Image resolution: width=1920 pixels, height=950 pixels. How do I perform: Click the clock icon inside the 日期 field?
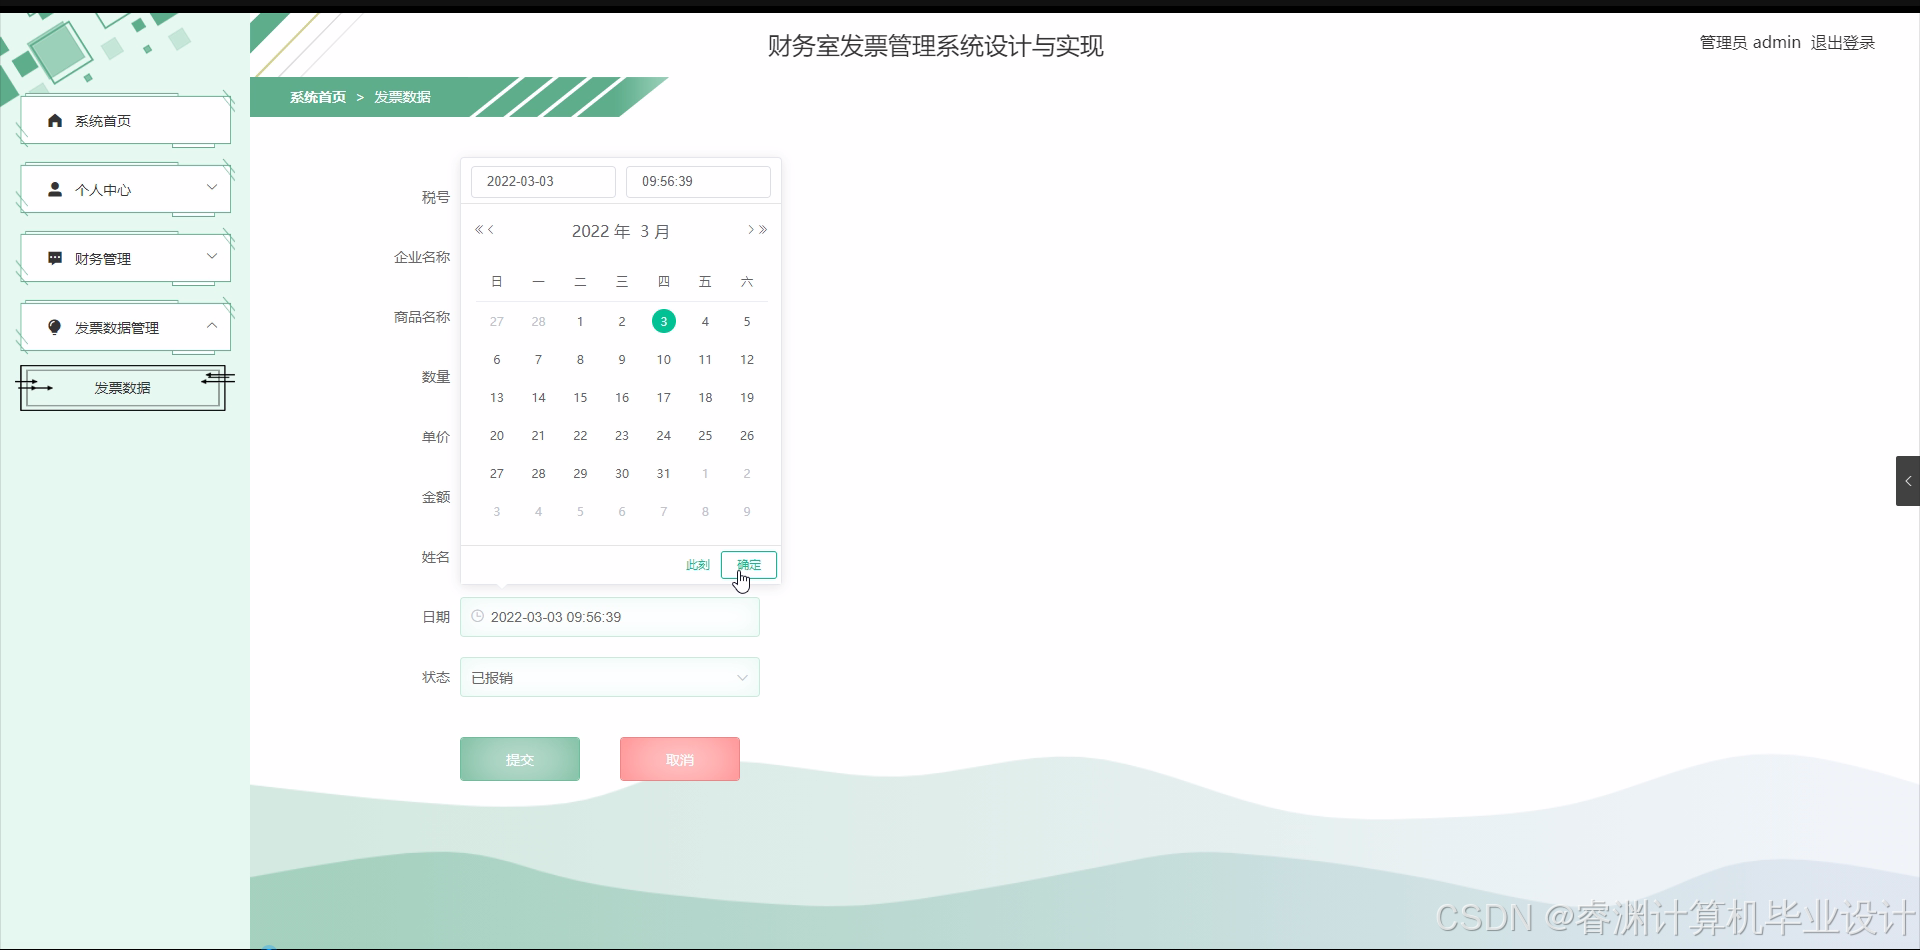[x=477, y=616]
